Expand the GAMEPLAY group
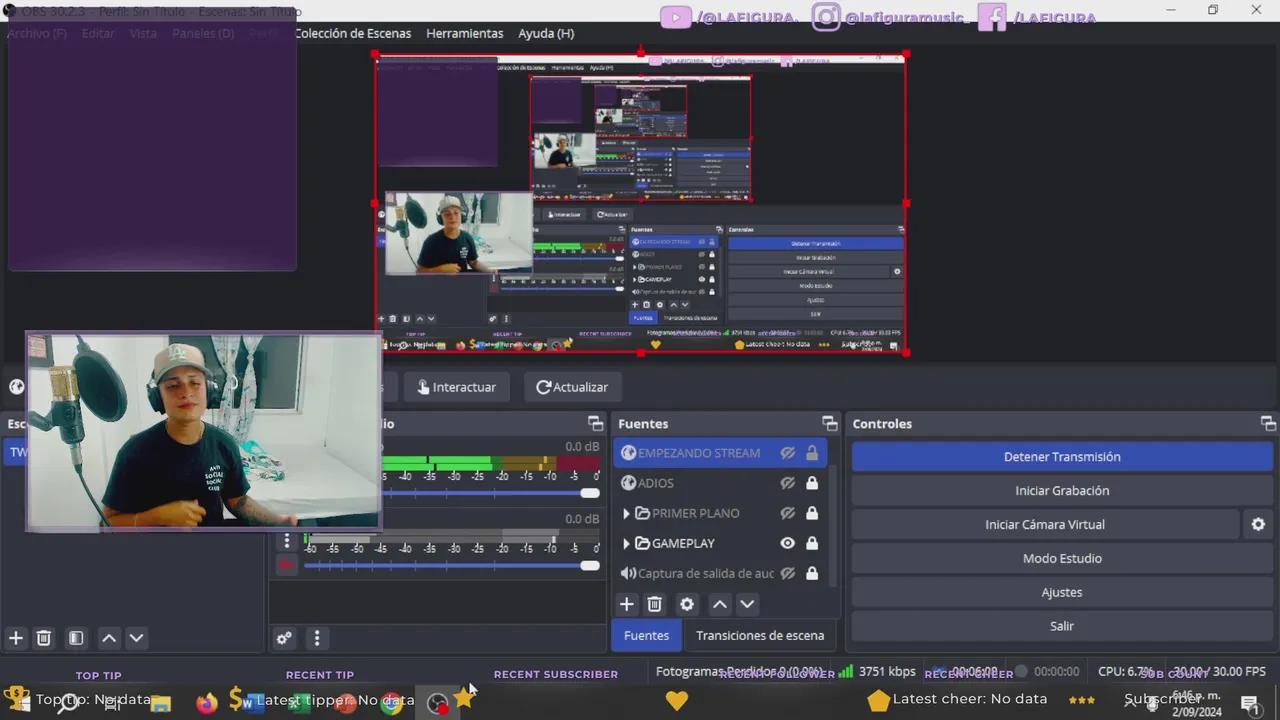 [626, 543]
